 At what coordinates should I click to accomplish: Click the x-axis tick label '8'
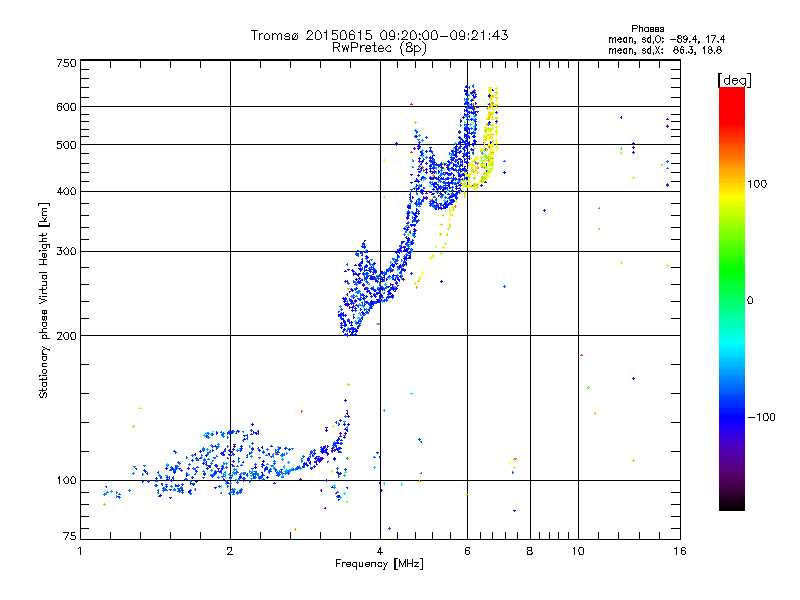point(530,551)
